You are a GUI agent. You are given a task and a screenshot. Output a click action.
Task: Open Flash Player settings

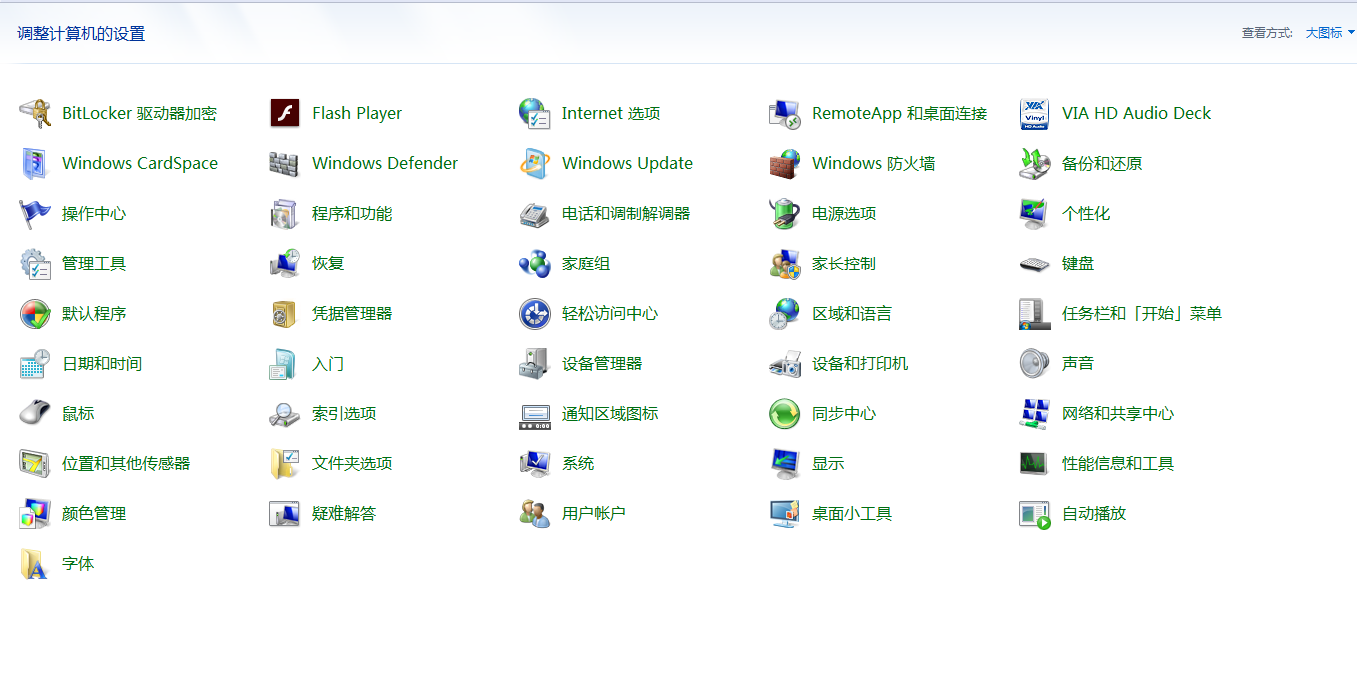click(357, 113)
